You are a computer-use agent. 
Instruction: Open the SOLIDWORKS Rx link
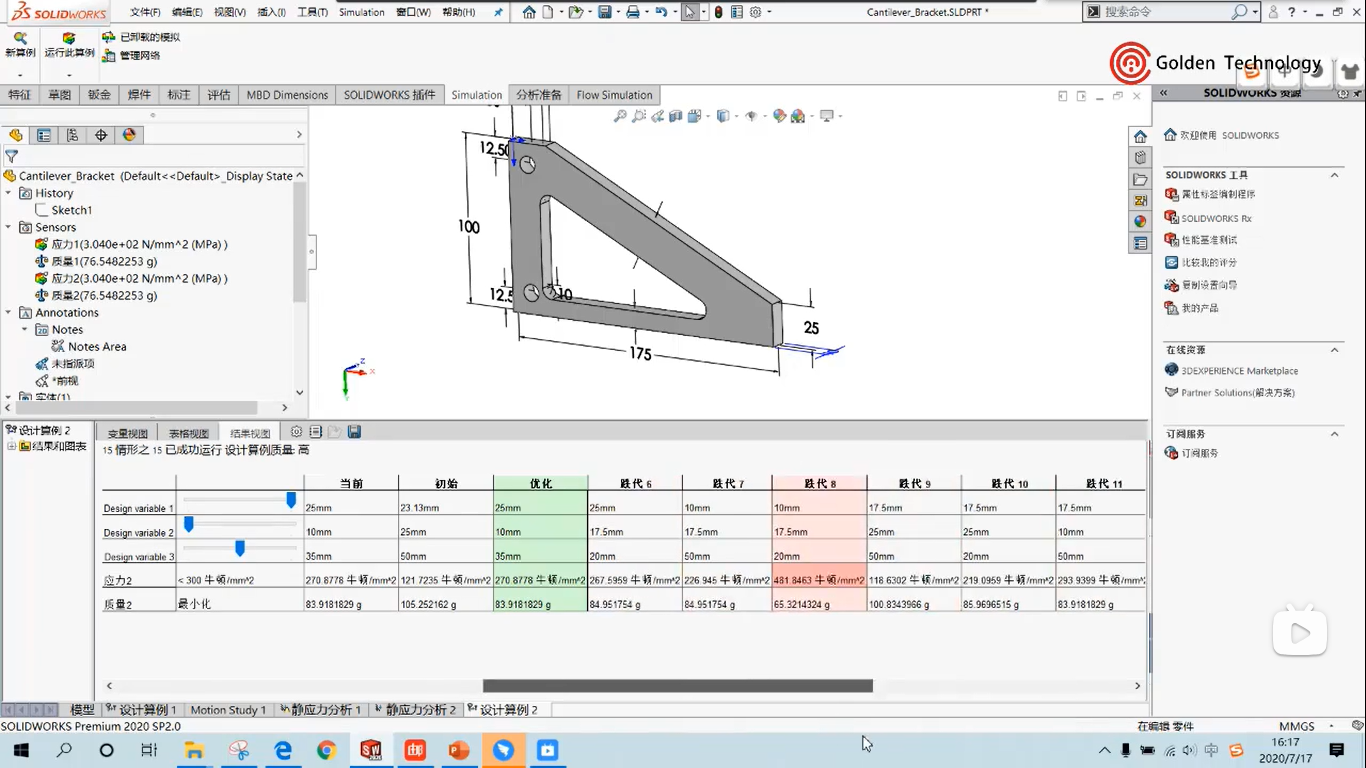tap(1216, 218)
